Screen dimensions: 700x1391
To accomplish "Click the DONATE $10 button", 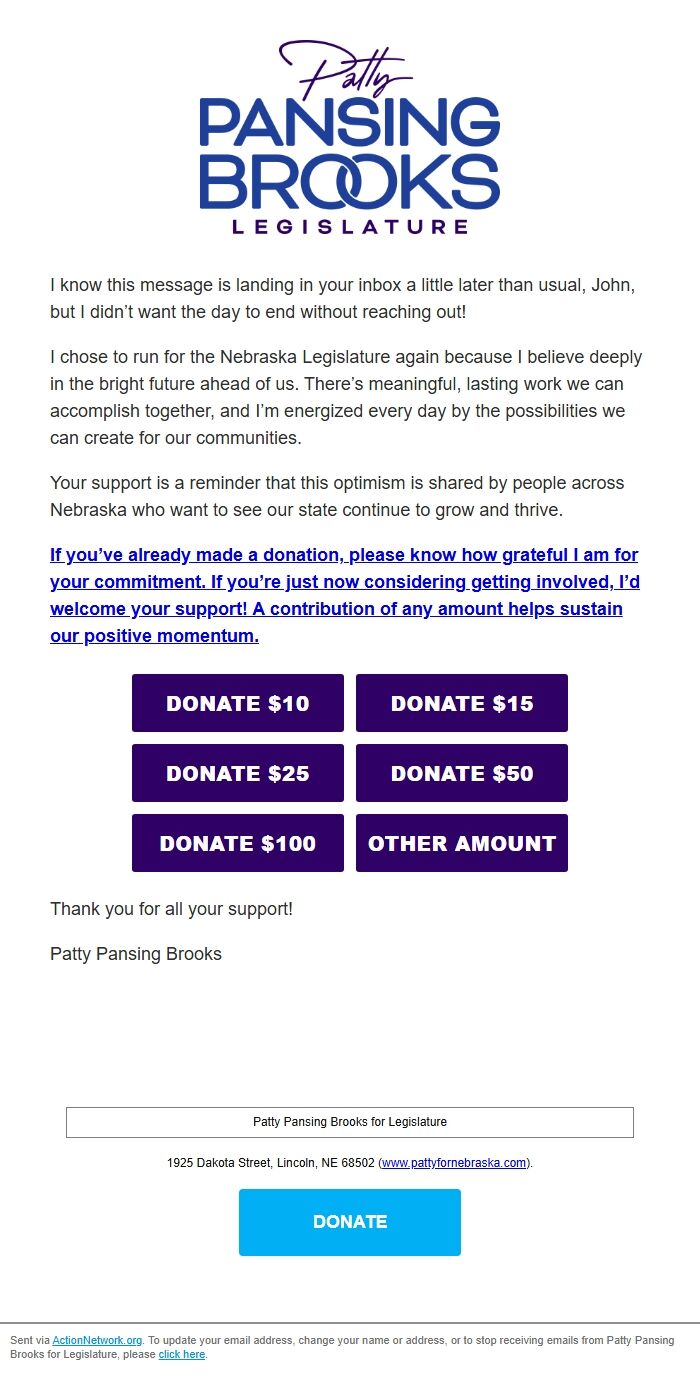I will click(237, 703).
